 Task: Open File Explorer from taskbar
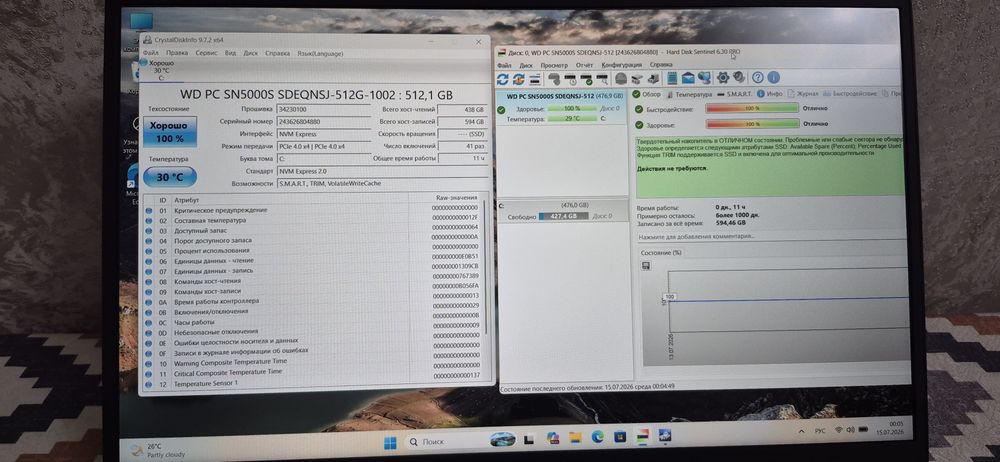pyautogui.click(x=575, y=438)
